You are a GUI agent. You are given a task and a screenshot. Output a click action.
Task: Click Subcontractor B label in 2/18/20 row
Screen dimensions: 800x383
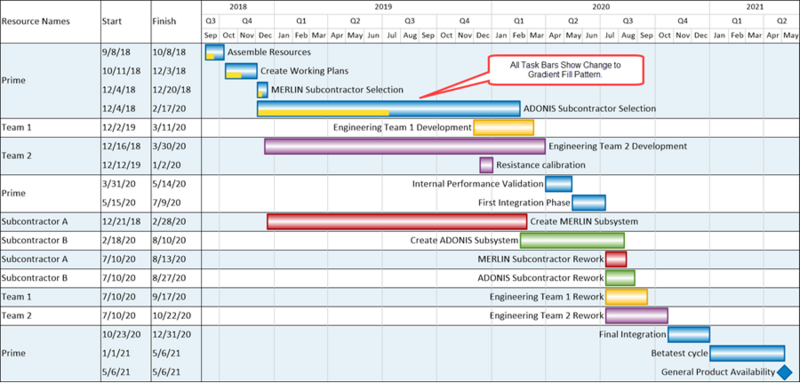tap(35, 240)
